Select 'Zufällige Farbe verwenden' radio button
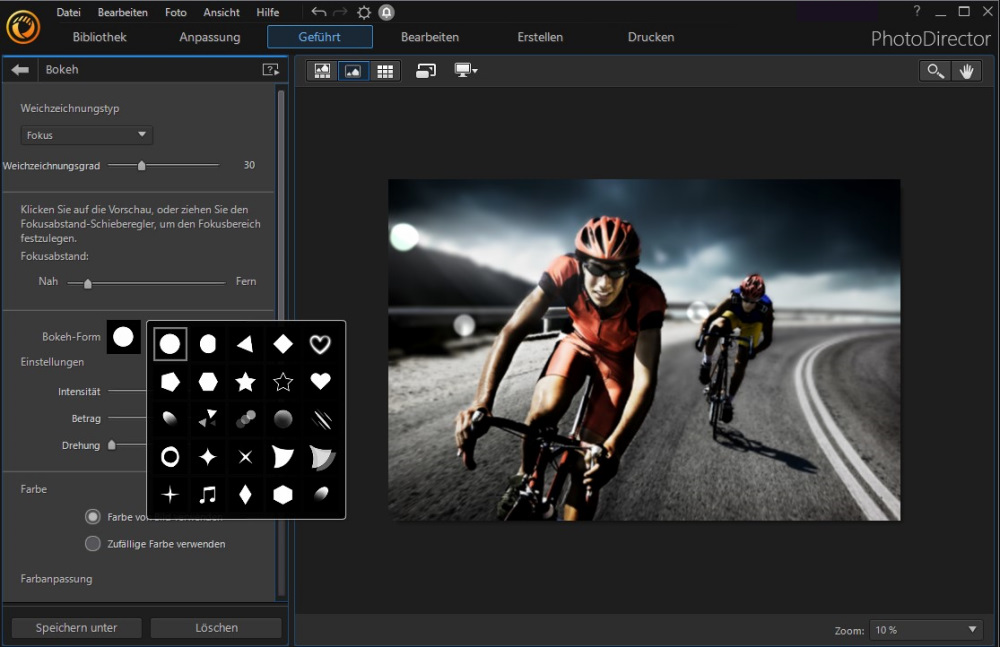The image size is (1000, 647). click(93, 544)
